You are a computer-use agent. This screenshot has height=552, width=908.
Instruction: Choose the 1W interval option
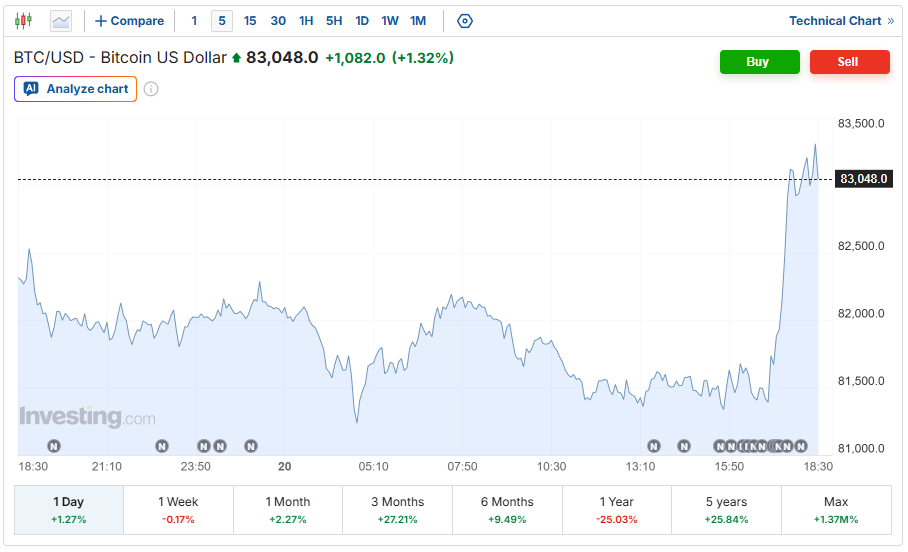coord(390,21)
